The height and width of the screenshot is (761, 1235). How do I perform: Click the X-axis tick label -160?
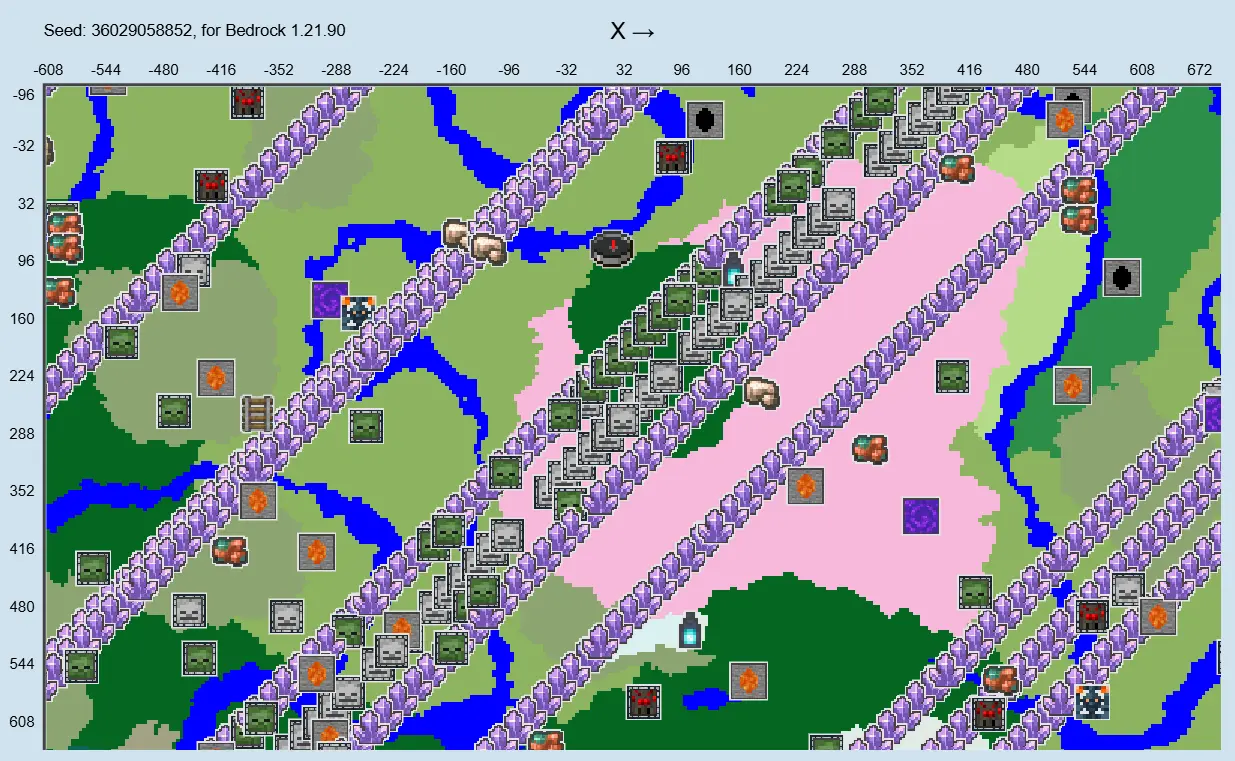tap(452, 70)
